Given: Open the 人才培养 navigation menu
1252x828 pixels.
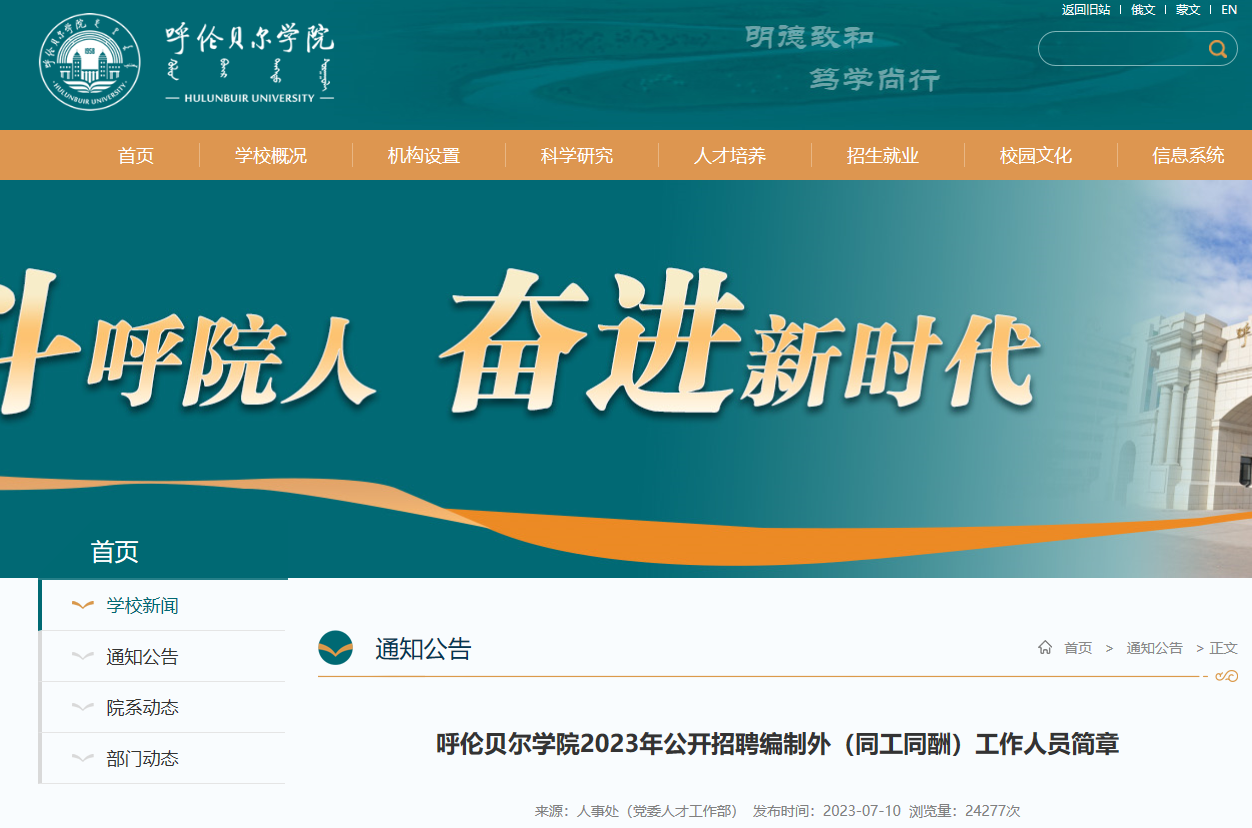Looking at the screenshot, I should point(730,155).
